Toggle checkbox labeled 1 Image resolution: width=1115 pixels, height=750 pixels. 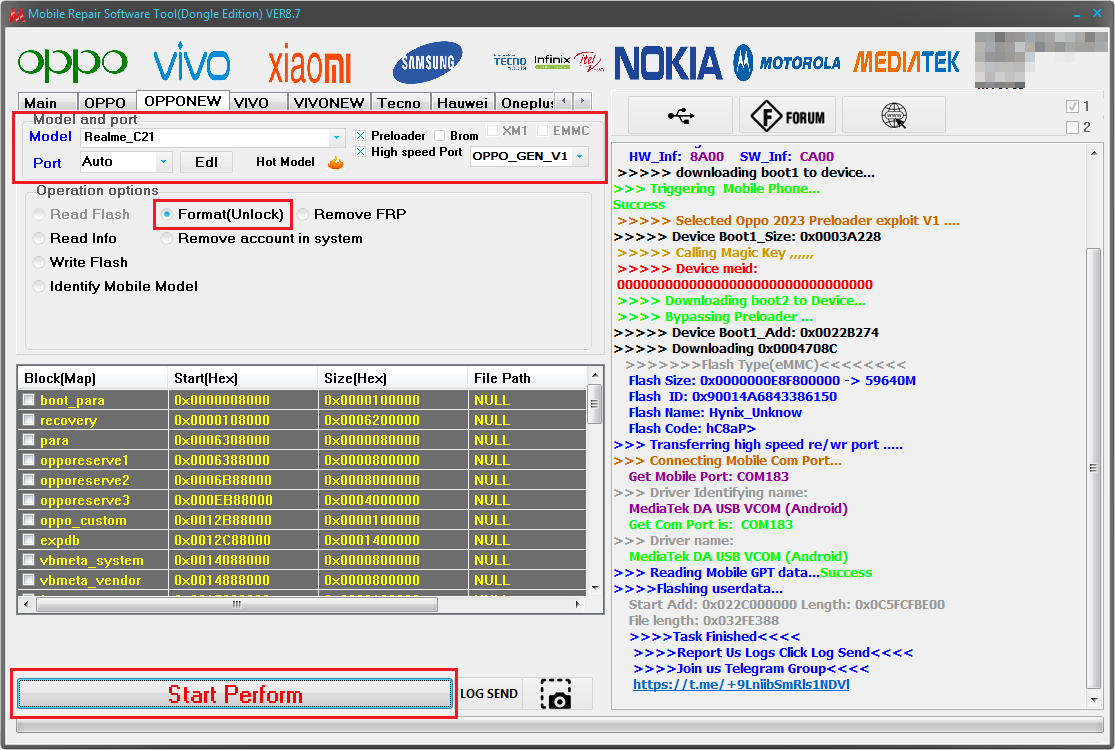point(1072,107)
